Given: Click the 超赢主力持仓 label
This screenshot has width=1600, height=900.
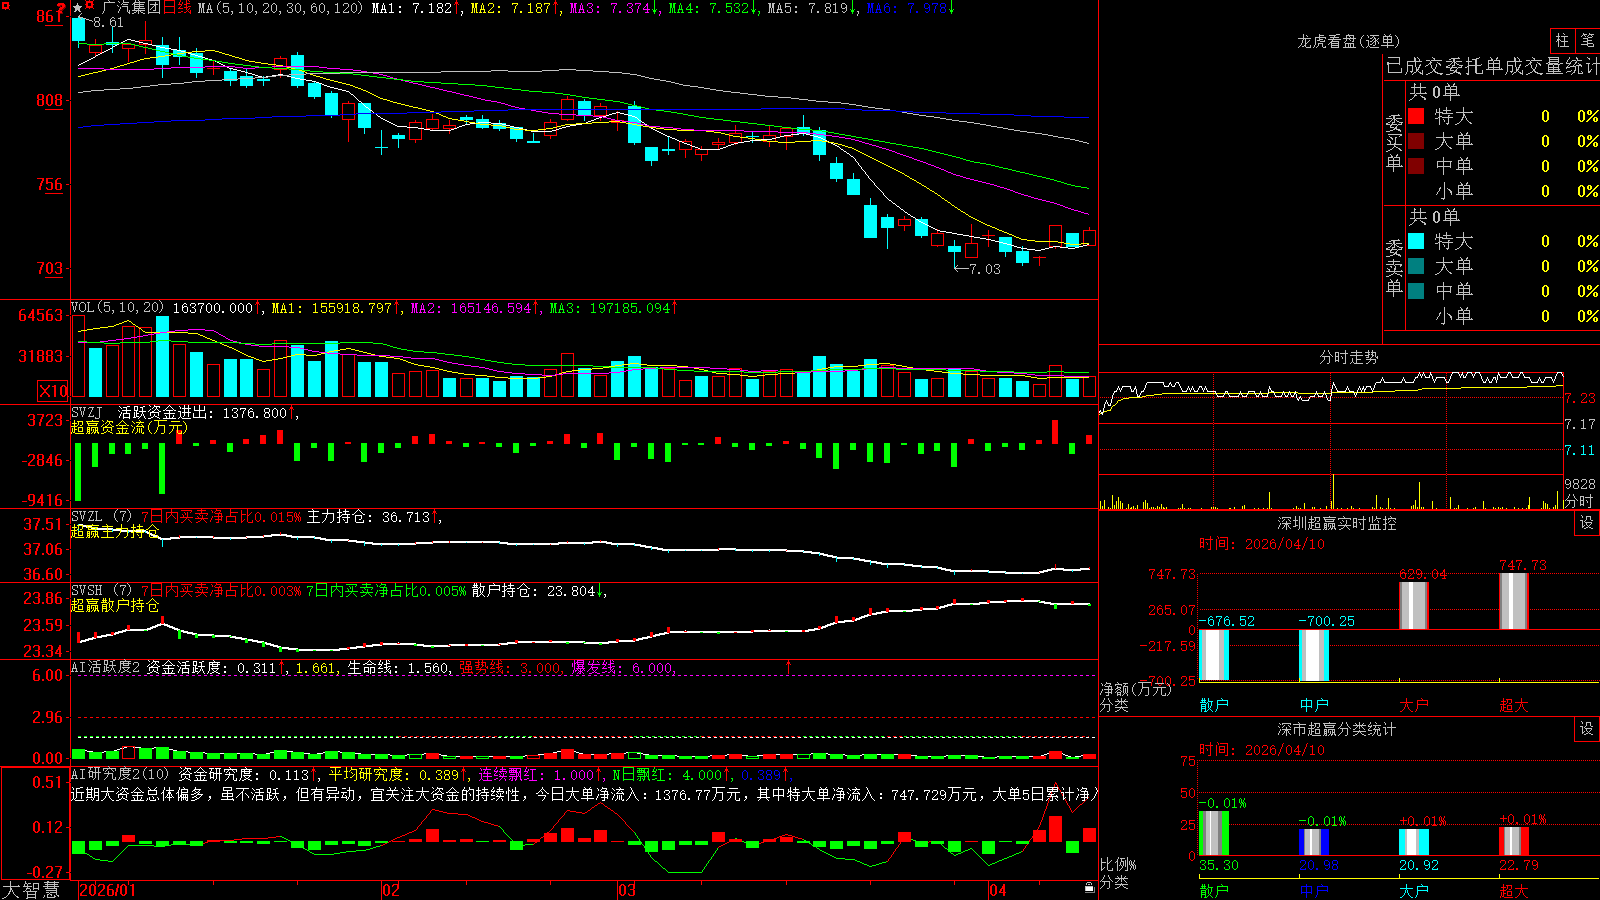Looking at the screenshot, I should coord(115,531).
